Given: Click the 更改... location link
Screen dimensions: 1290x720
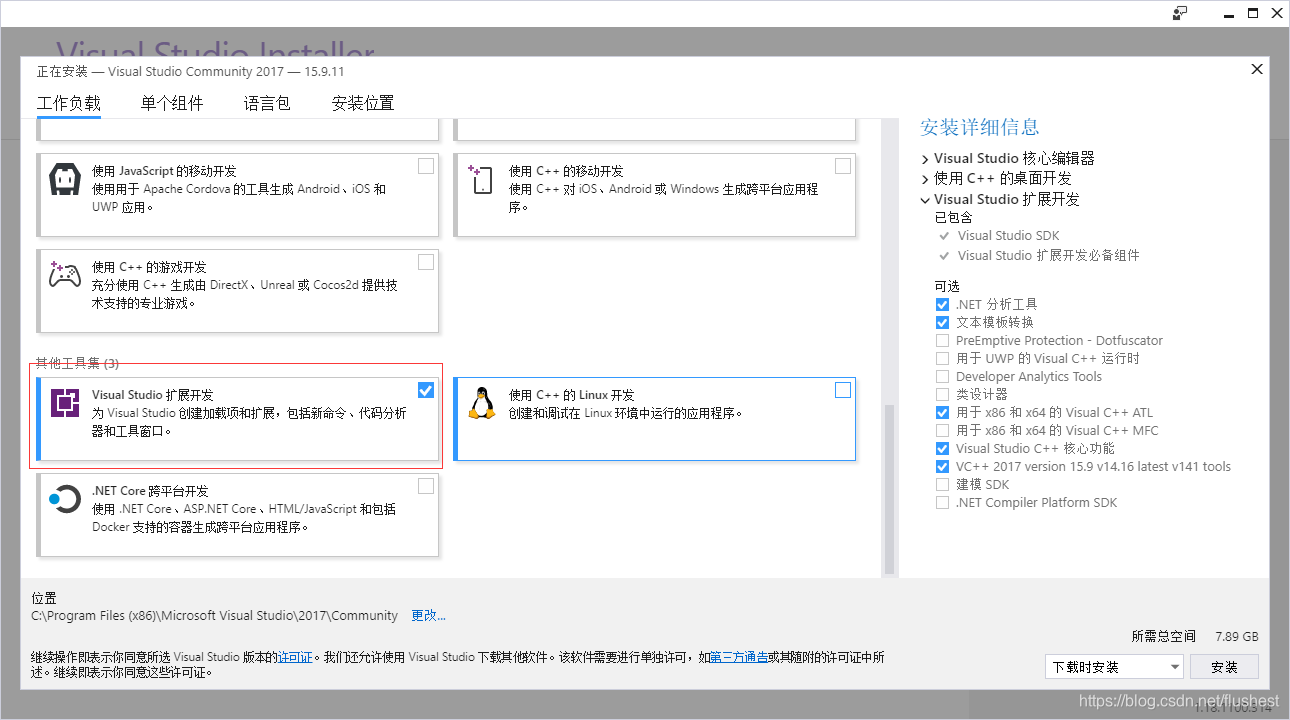Looking at the screenshot, I should click(x=429, y=615).
